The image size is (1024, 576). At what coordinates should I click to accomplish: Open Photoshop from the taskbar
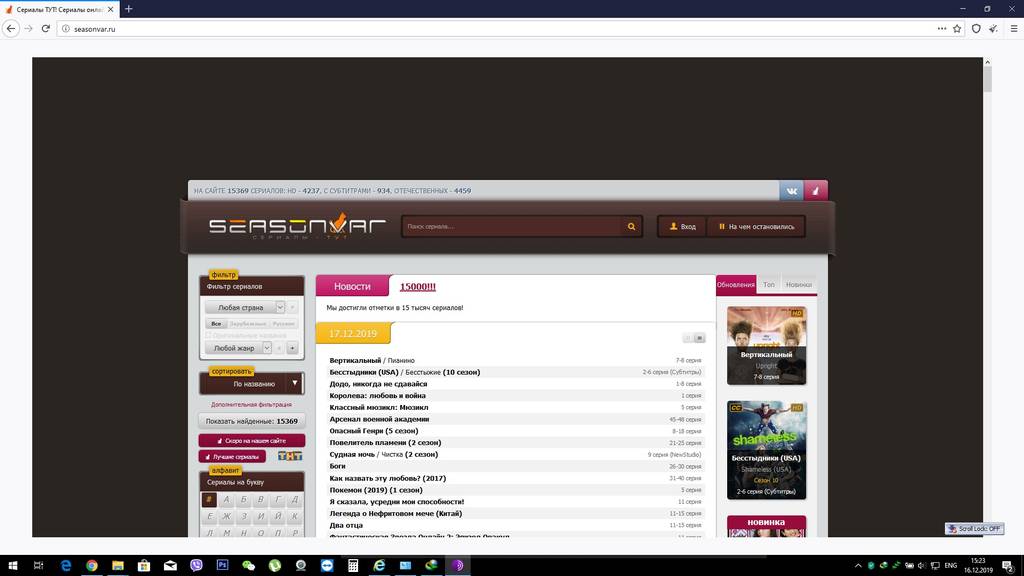coord(222,566)
